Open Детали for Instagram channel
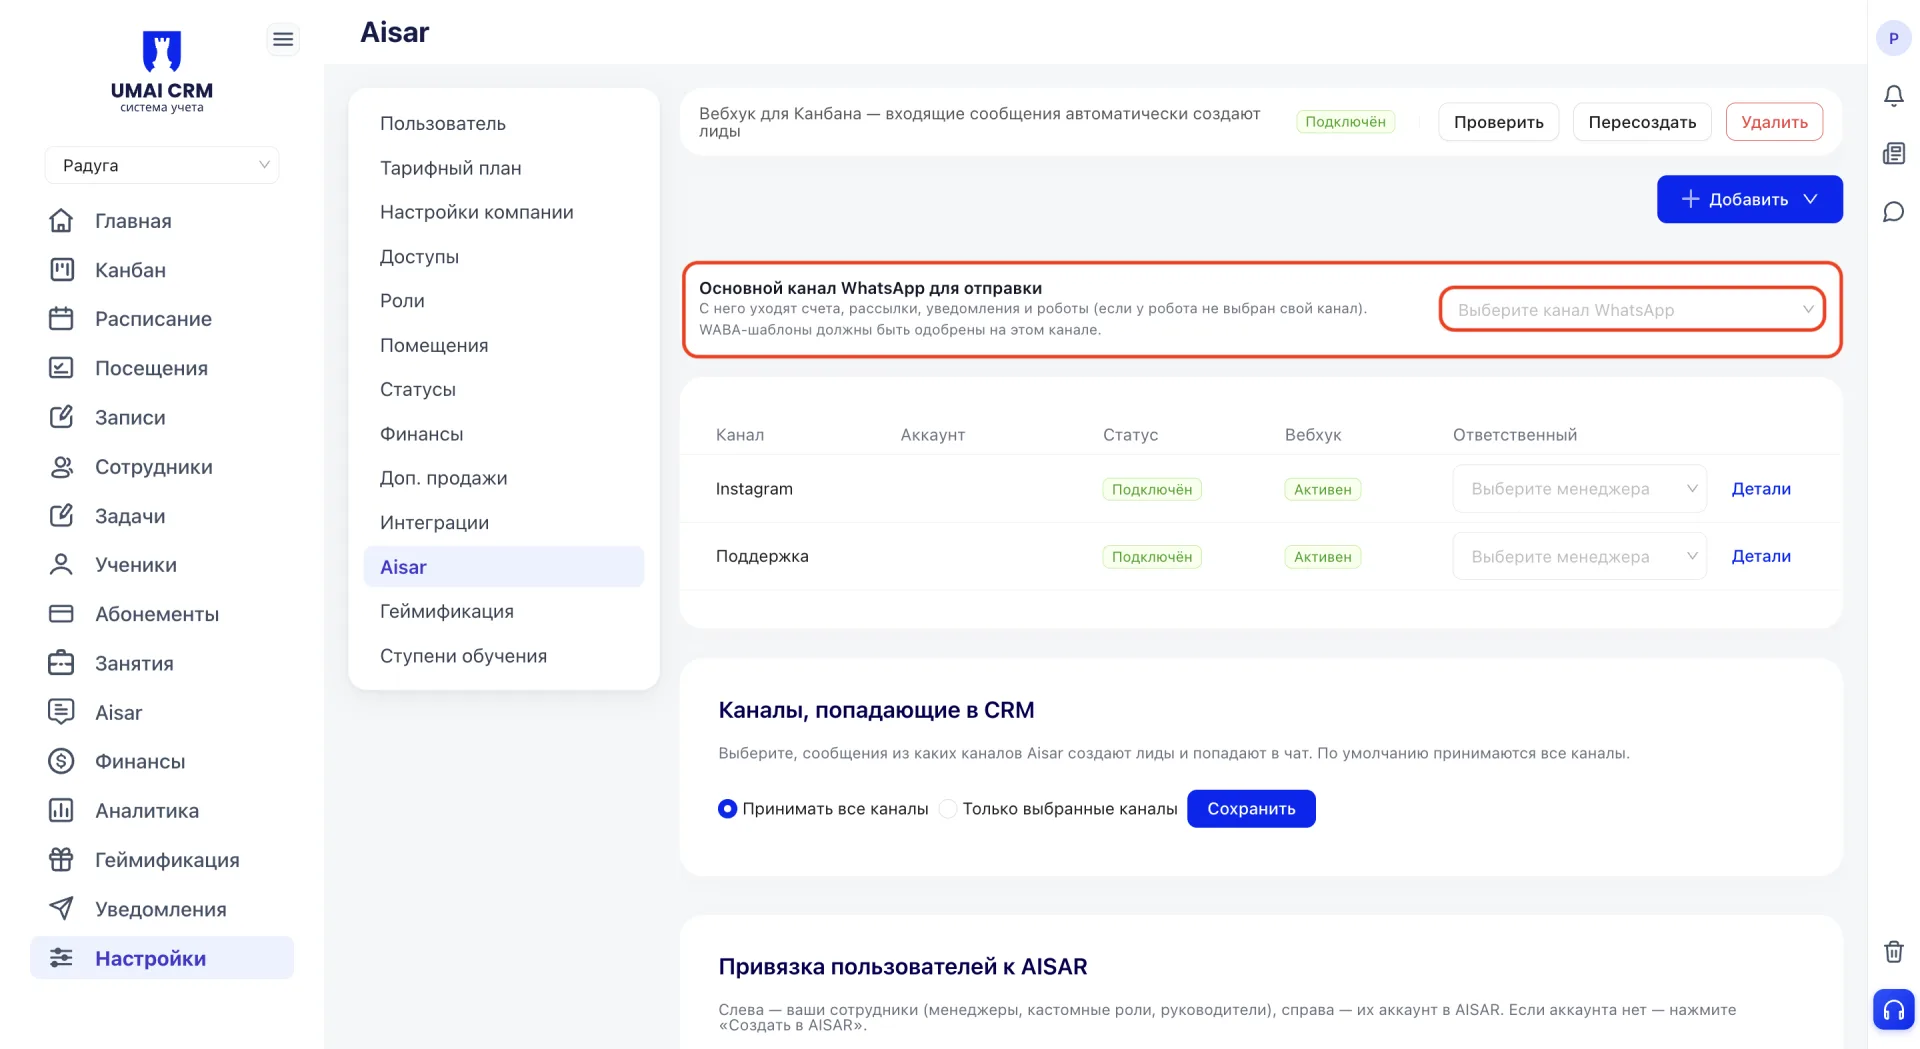The width and height of the screenshot is (1920, 1049). coord(1761,488)
